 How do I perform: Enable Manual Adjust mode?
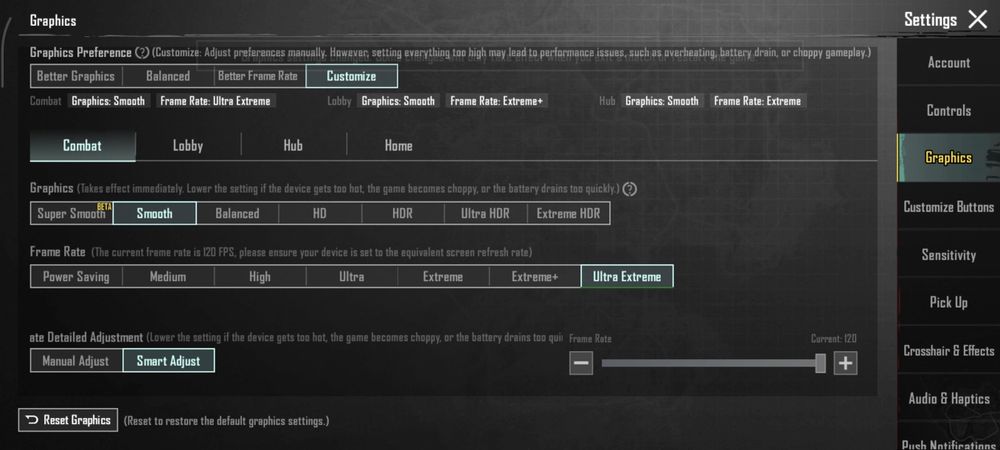[x=76, y=361]
